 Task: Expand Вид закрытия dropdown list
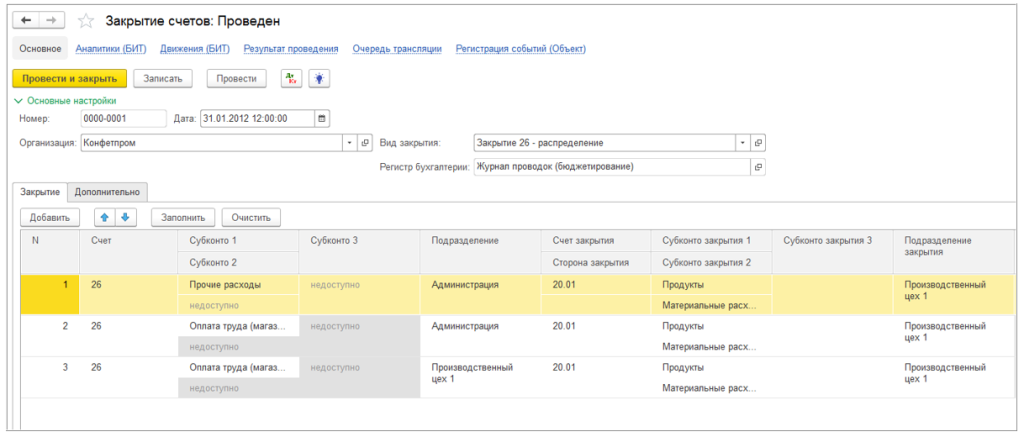[x=743, y=142]
